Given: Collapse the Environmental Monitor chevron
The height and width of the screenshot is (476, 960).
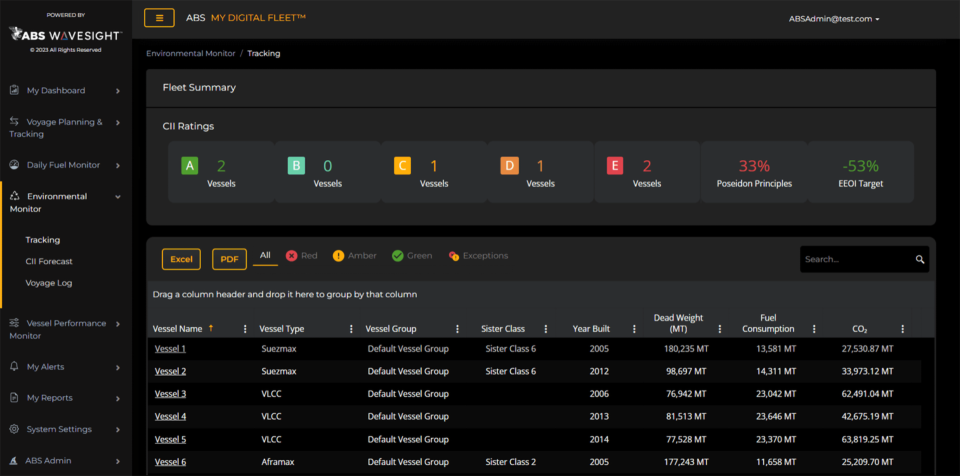Looking at the screenshot, I should [118, 197].
